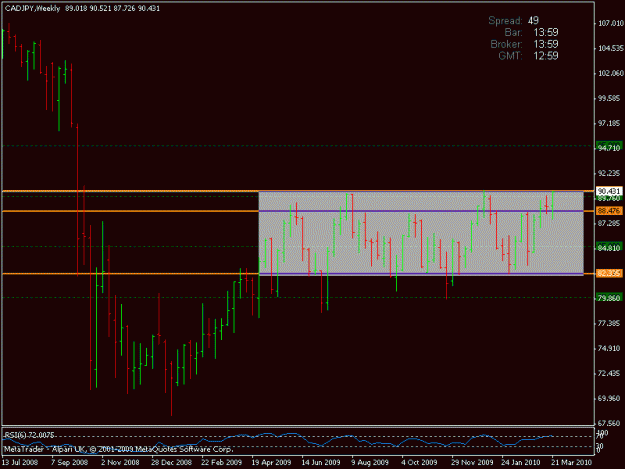Click the 'GMT:' label text
Viewport: 625px width, 469px height.
510,56
